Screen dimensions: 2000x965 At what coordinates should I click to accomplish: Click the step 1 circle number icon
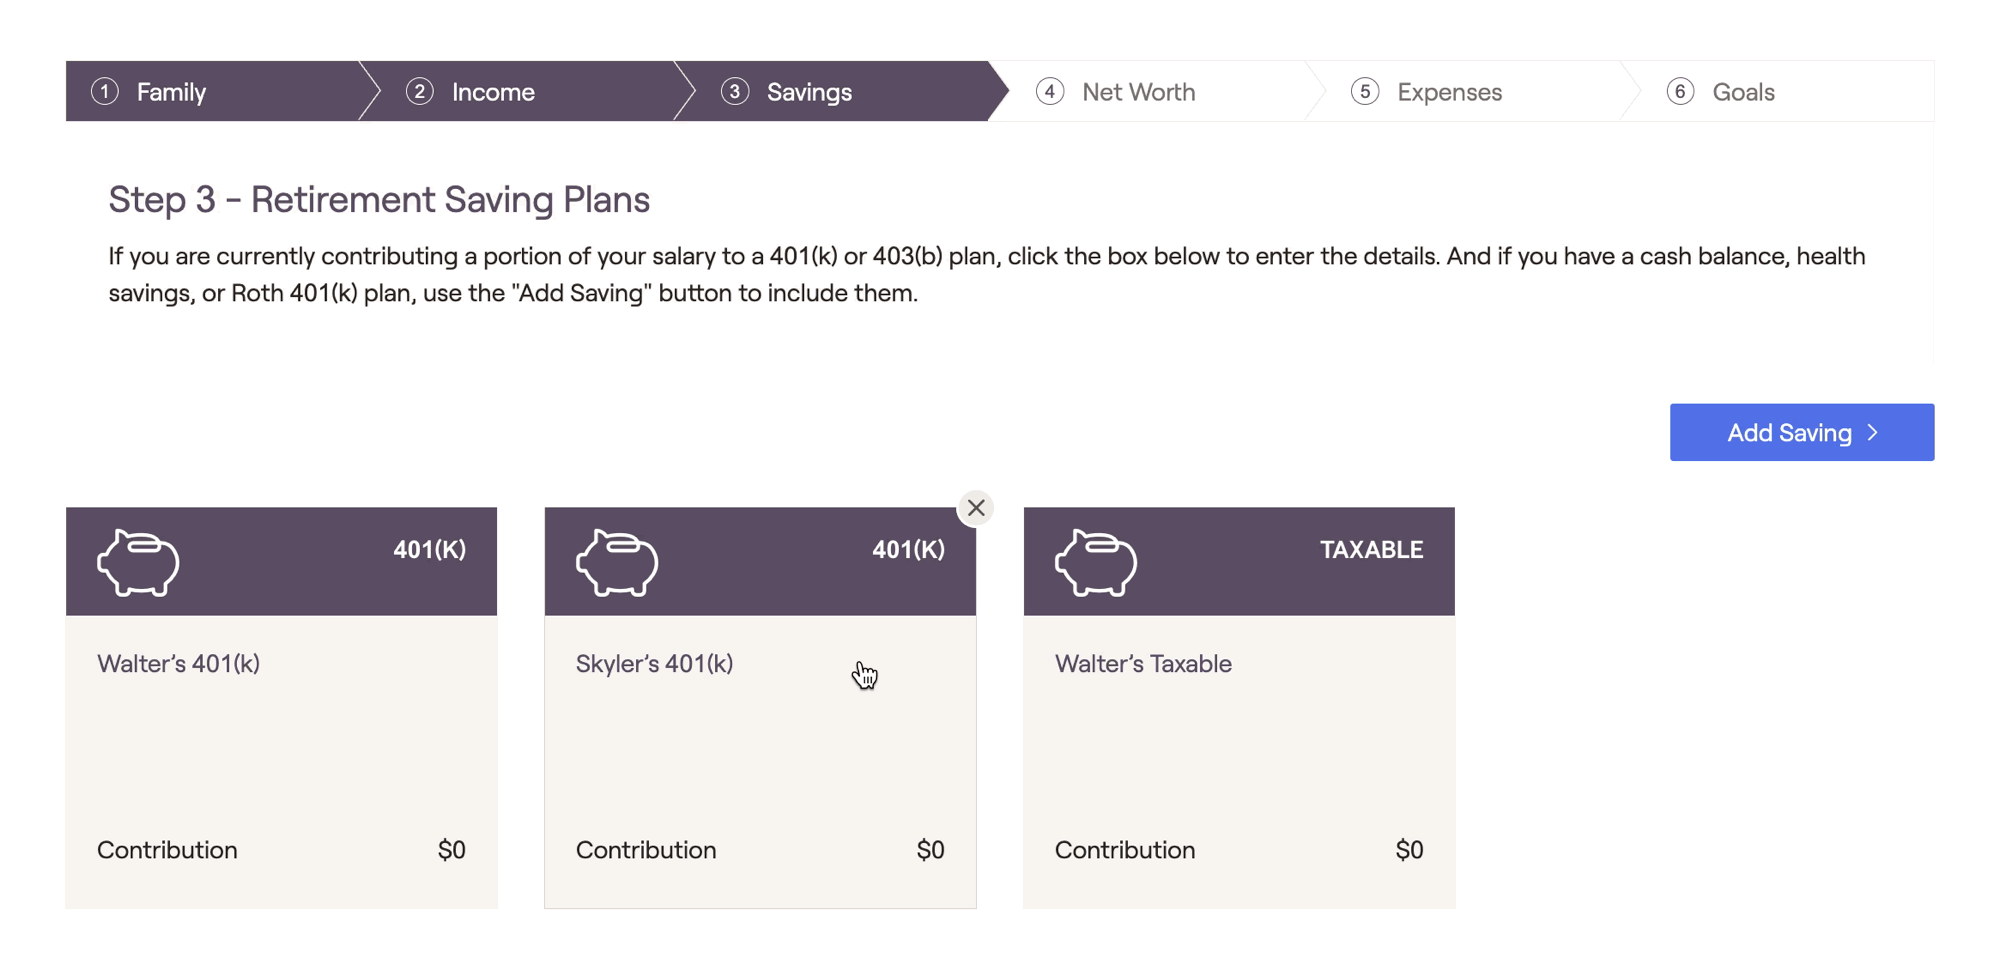[105, 92]
